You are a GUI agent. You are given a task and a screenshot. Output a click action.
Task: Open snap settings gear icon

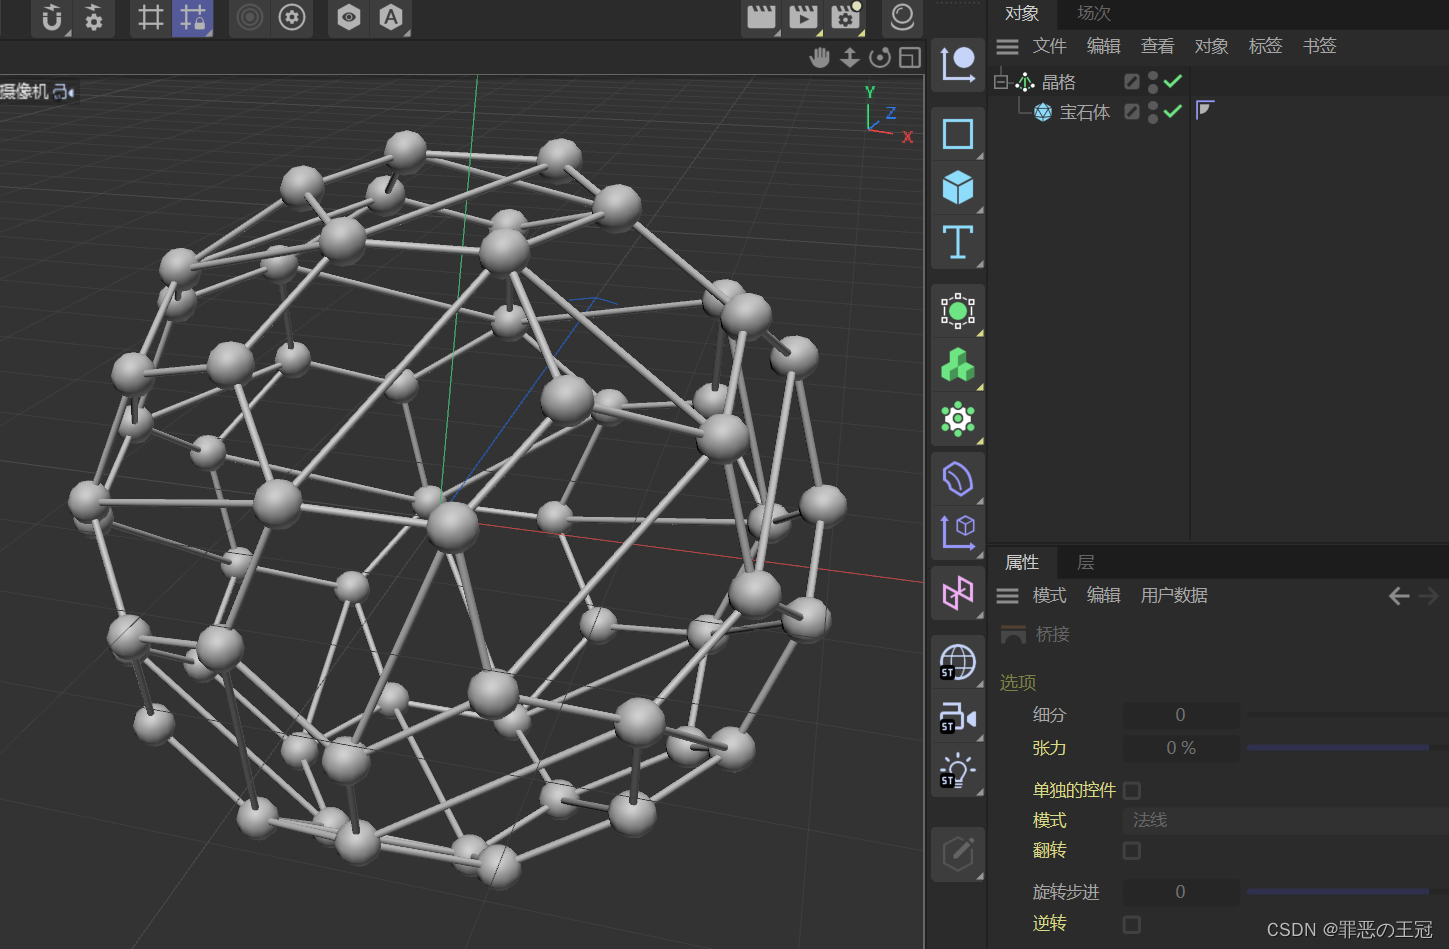tap(94, 17)
